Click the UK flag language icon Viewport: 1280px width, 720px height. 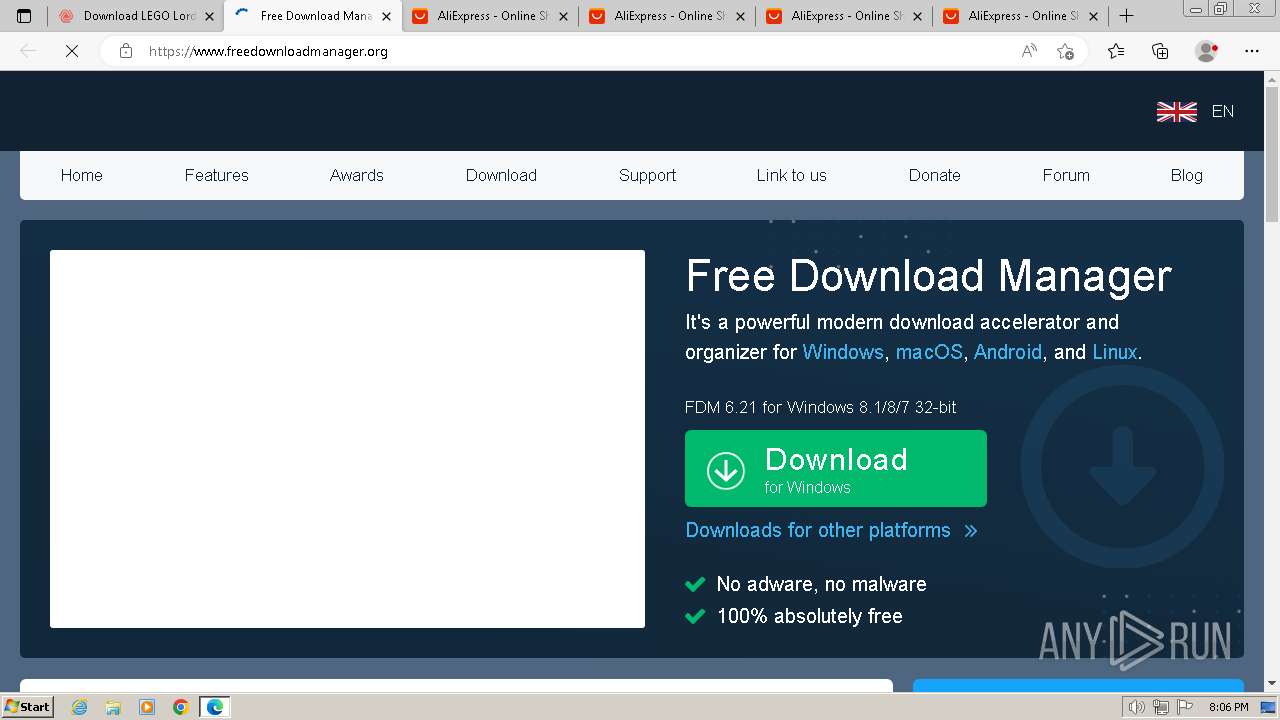click(1177, 112)
